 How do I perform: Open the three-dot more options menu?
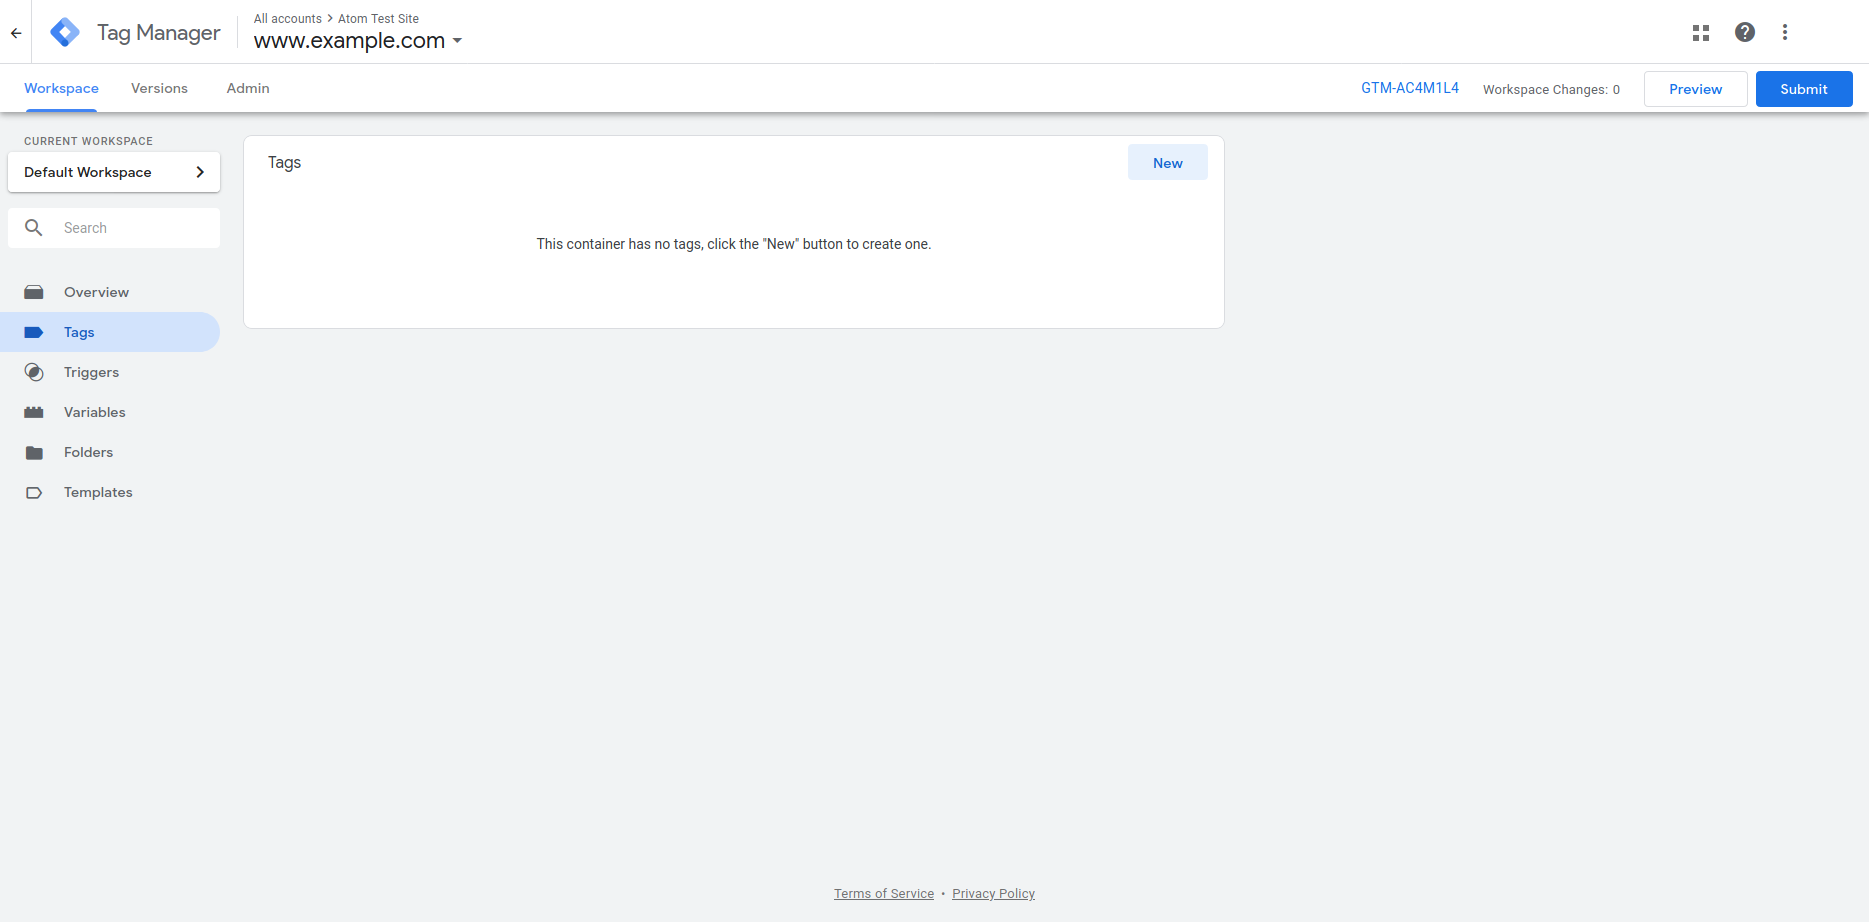(x=1784, y=32)
